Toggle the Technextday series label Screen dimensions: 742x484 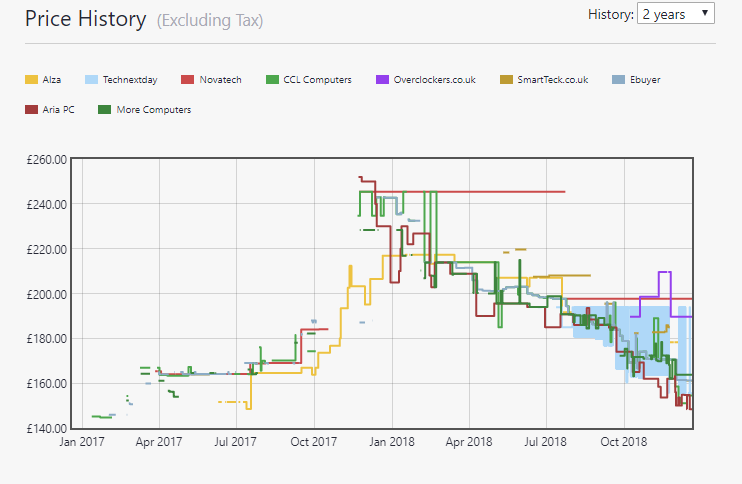tap(130, 80)
